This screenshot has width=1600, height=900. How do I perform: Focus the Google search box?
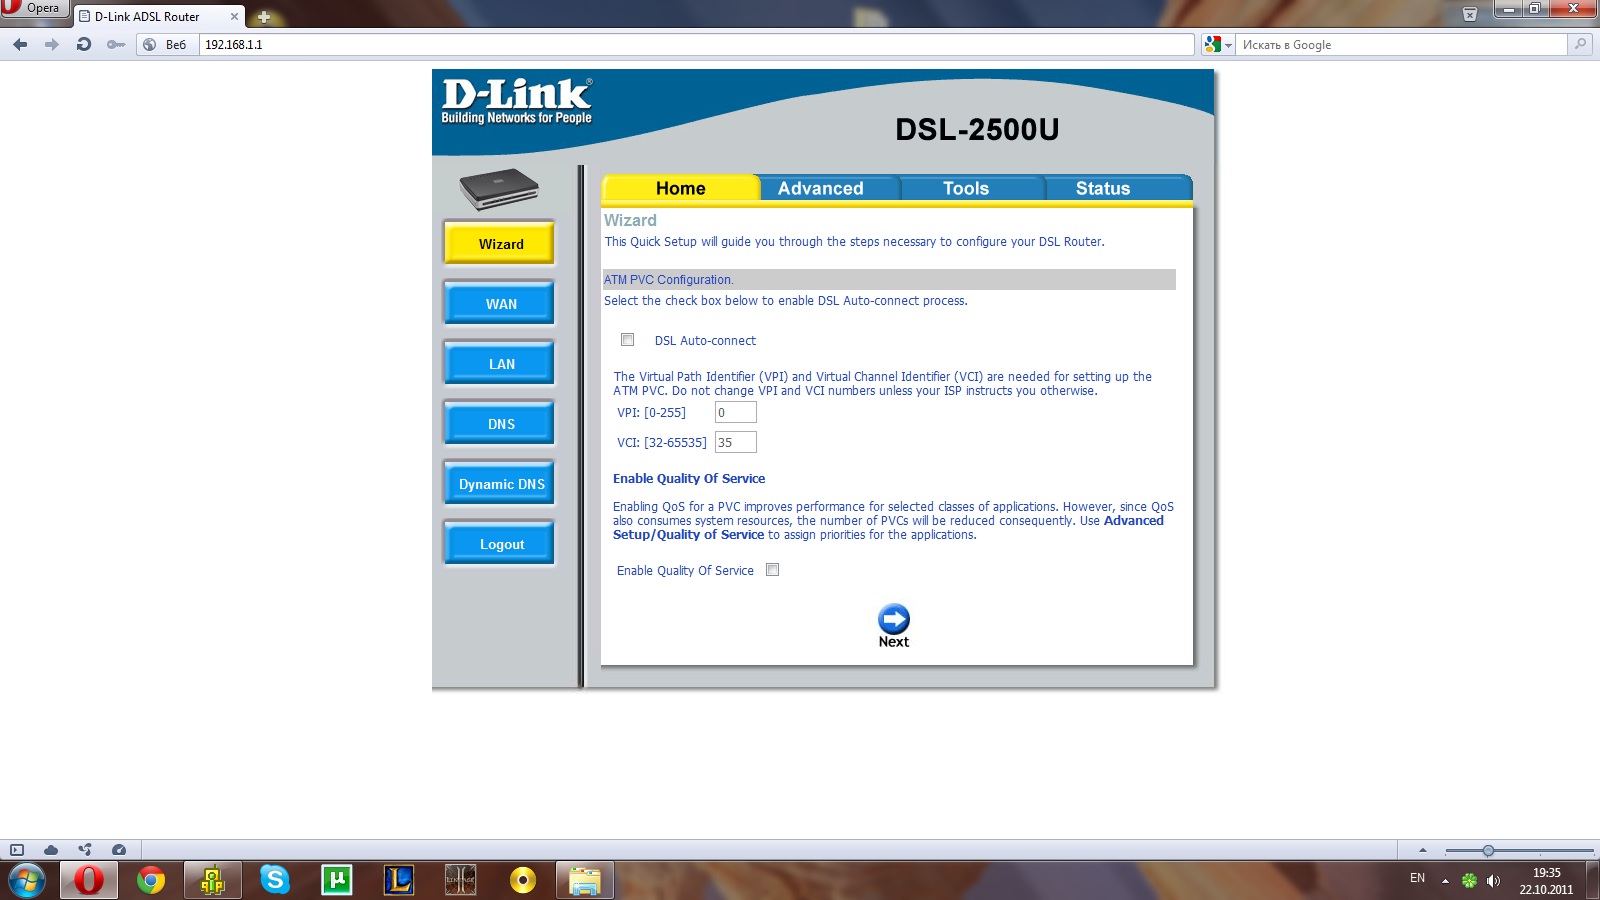[x=1402, y=45]
